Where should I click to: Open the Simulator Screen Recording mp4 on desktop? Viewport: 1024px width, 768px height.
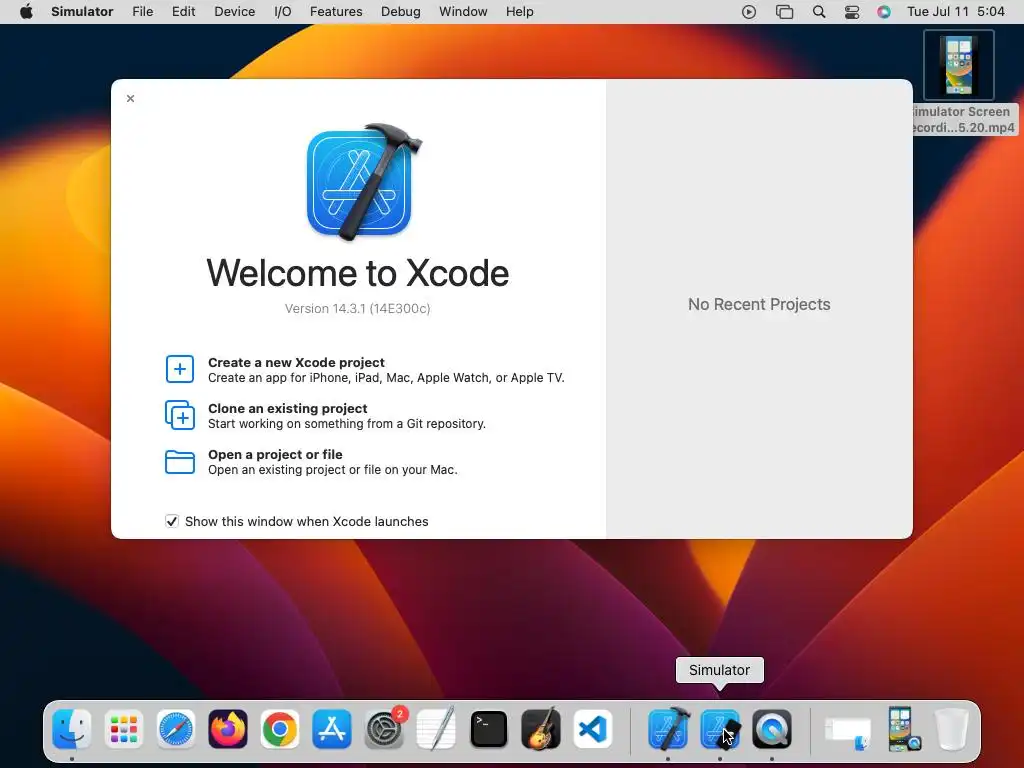click(959, 65)
